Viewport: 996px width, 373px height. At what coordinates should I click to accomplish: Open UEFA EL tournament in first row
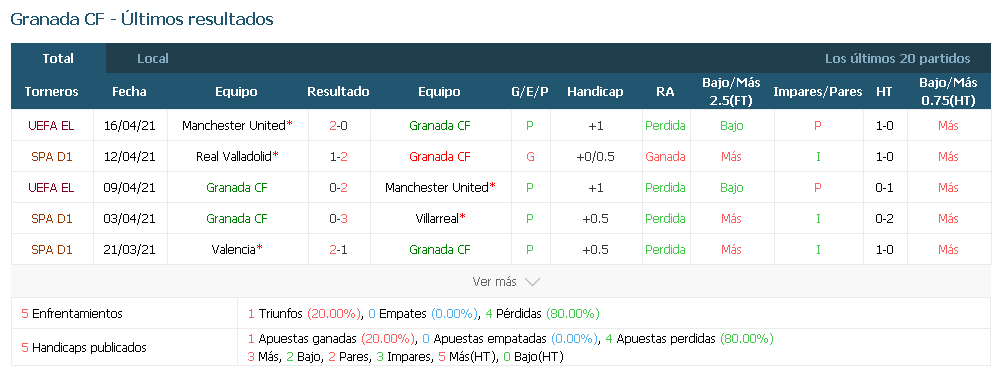pyautogui.click(x=51, y=126)
